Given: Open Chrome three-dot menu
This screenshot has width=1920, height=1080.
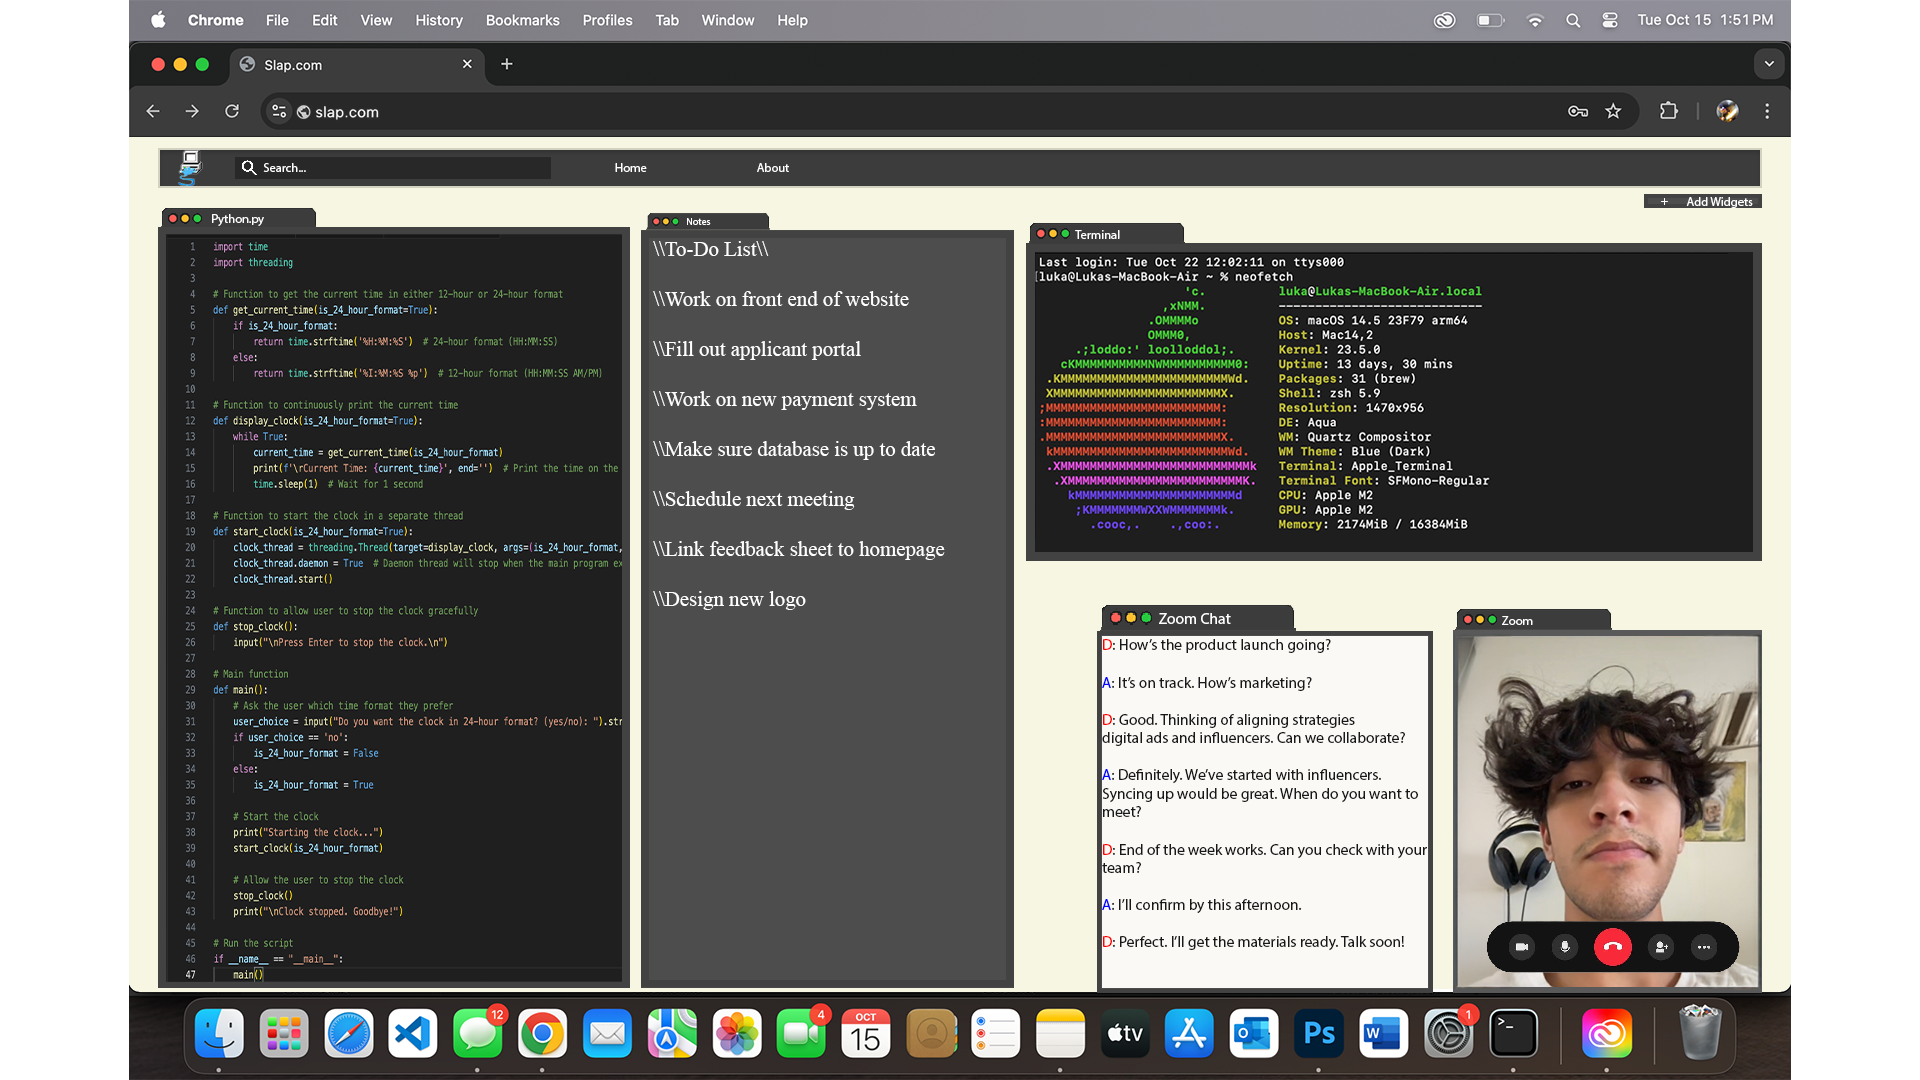Looking at the screenshot, I should [x=1767, y=112].
